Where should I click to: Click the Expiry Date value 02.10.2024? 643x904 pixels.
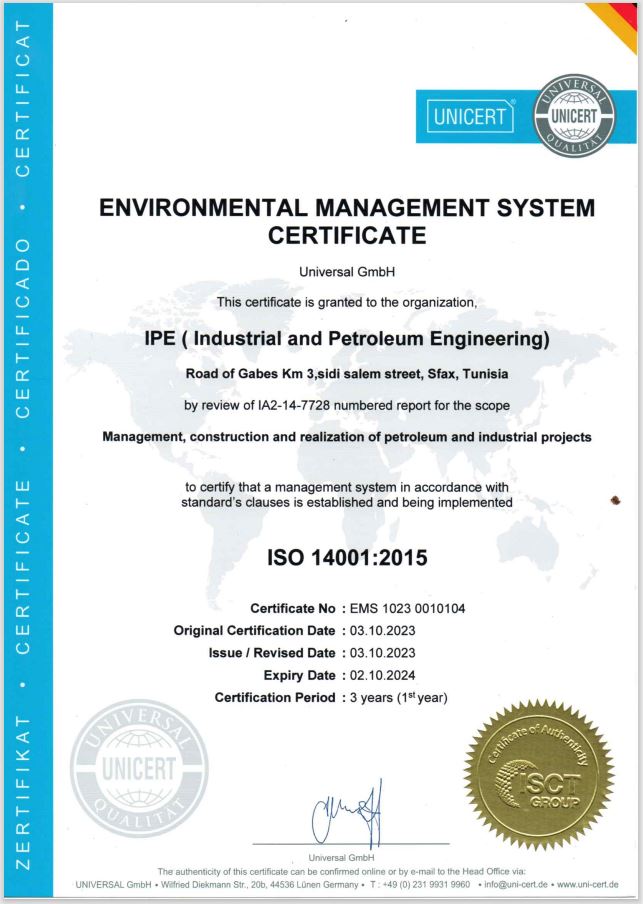click(379, 675)
